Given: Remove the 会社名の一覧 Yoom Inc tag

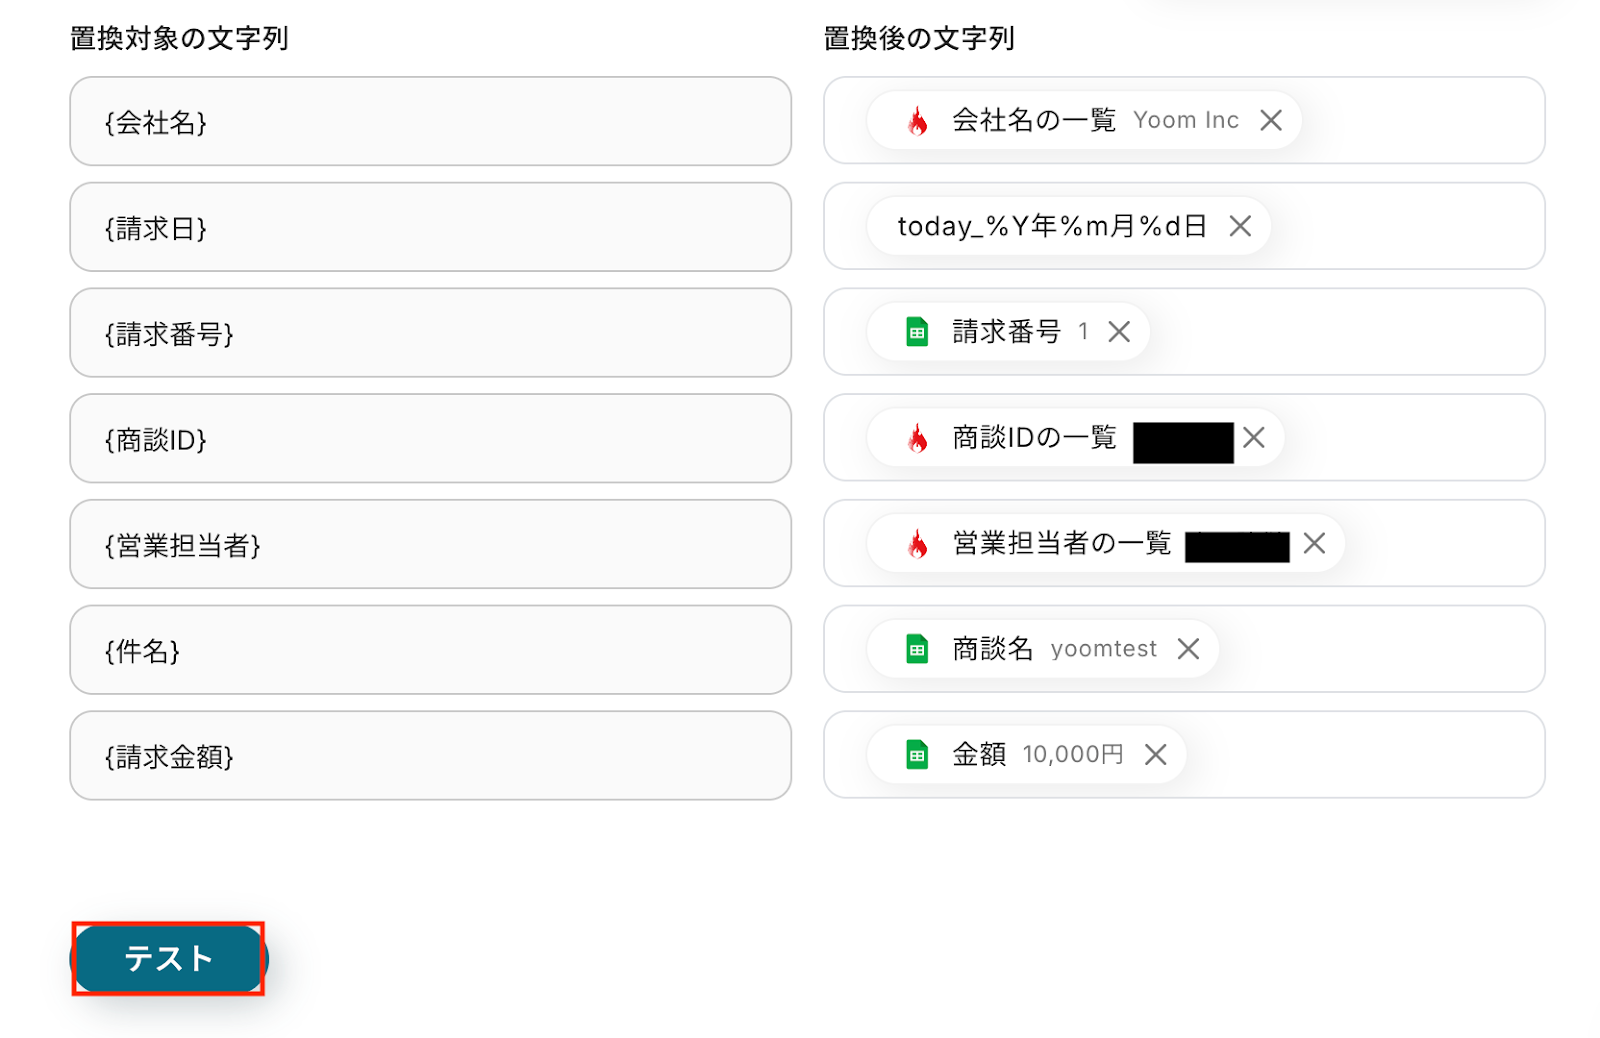Looking at the screenshot, I should tap(1271, 120).
